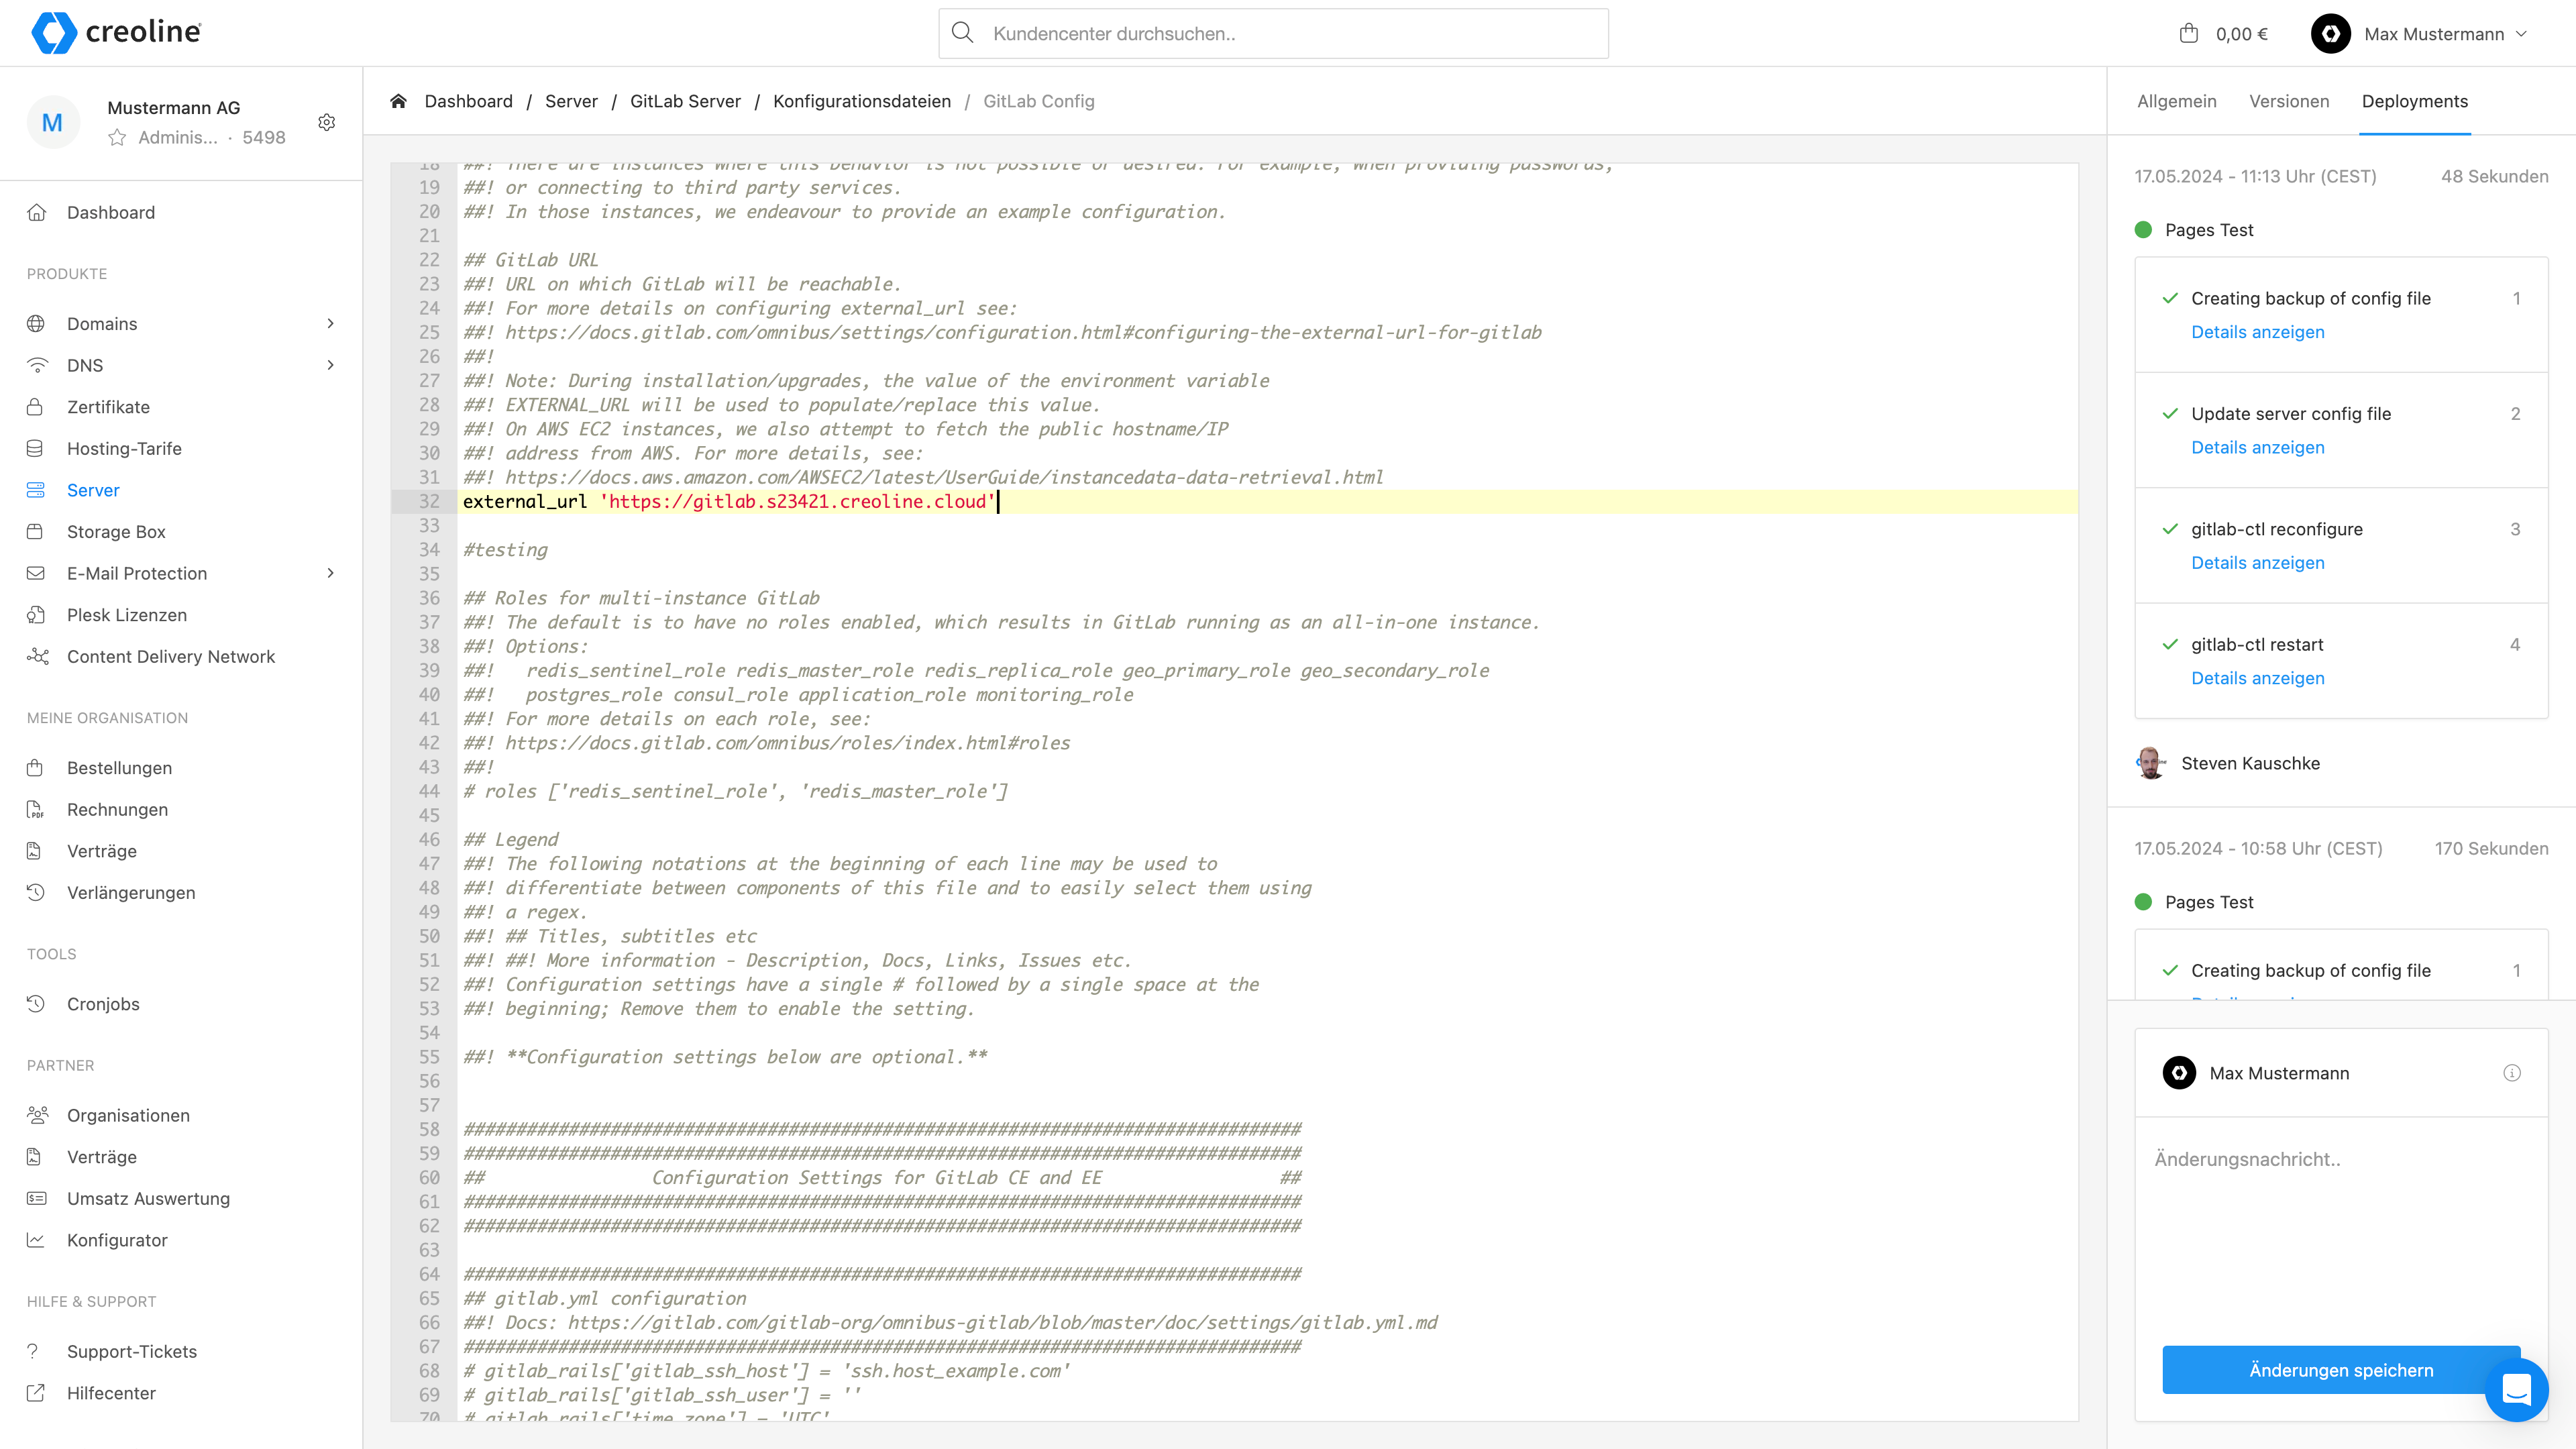Switch to the Versionen tab

[x=2288, y=101]
